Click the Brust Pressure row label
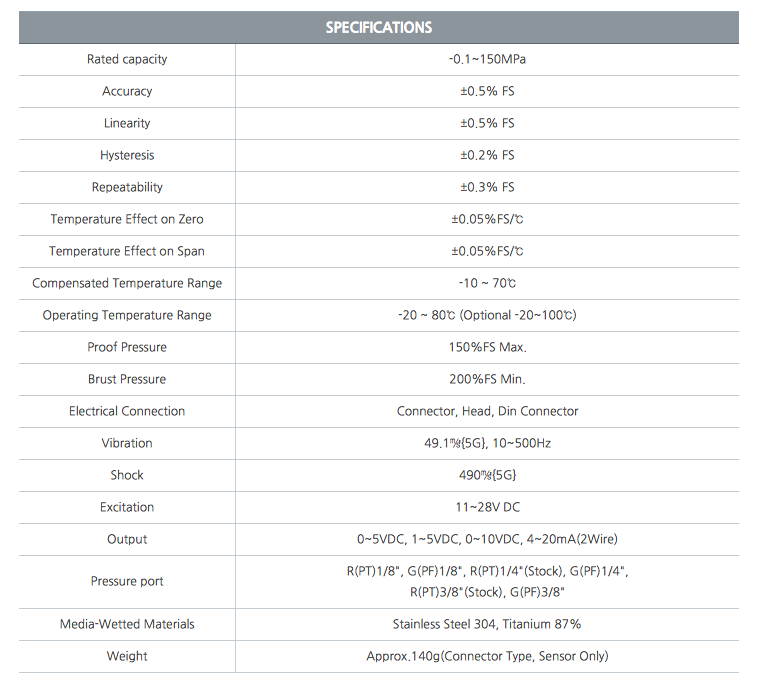The height and width of the screenshot is (689, 765). tap(127, 379)
